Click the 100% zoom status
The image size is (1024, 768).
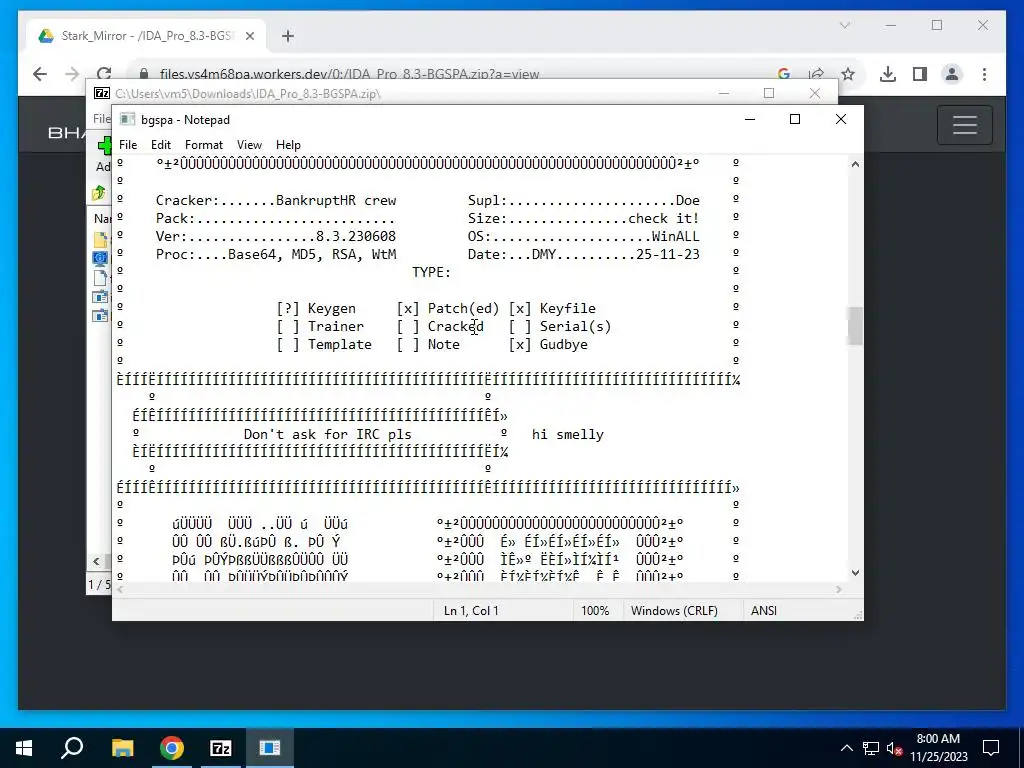[595, 611]
